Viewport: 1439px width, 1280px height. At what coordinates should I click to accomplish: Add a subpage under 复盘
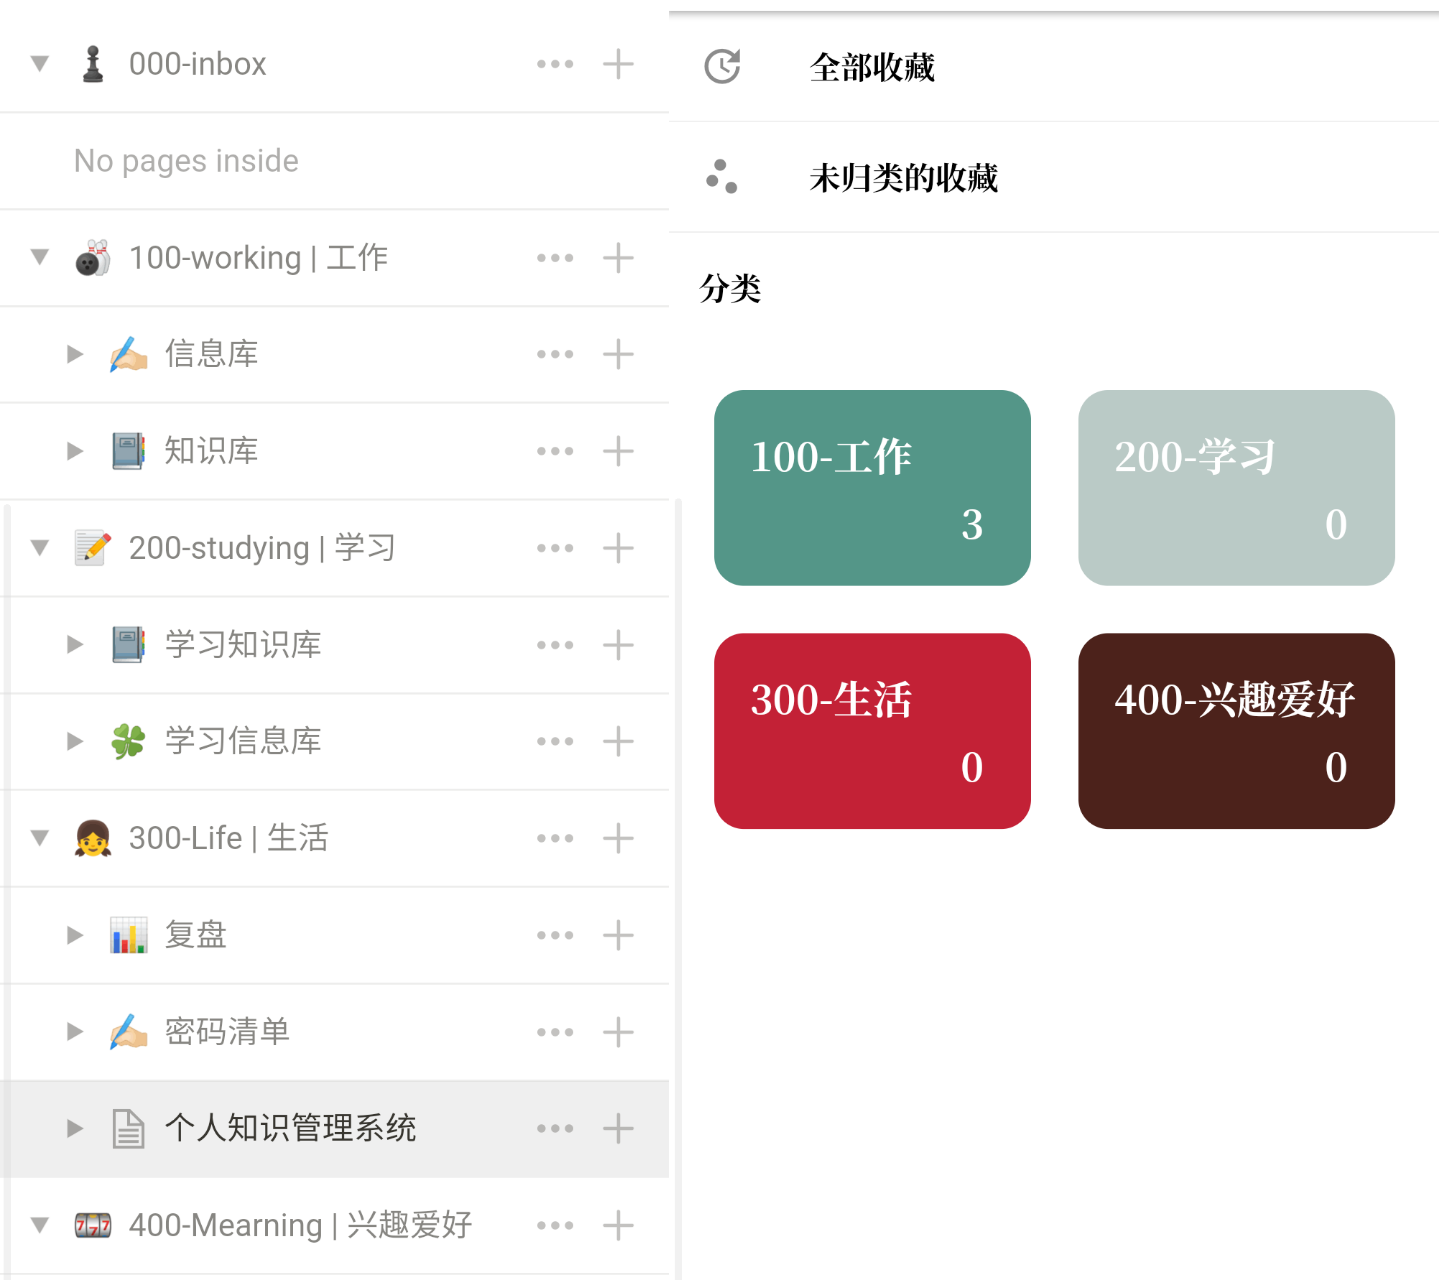(x=619, y=935)
